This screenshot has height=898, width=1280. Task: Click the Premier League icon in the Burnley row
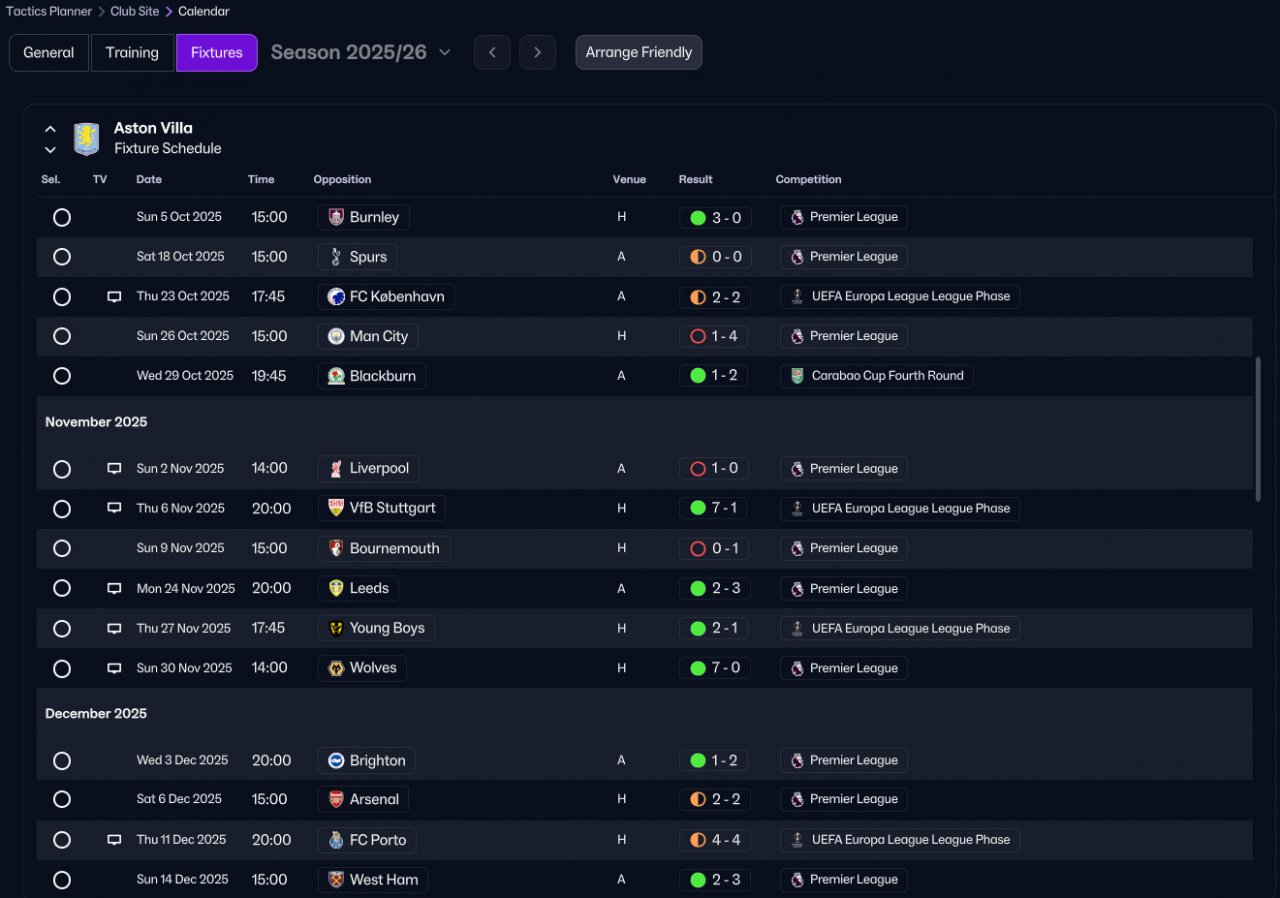tap(797, 217)
